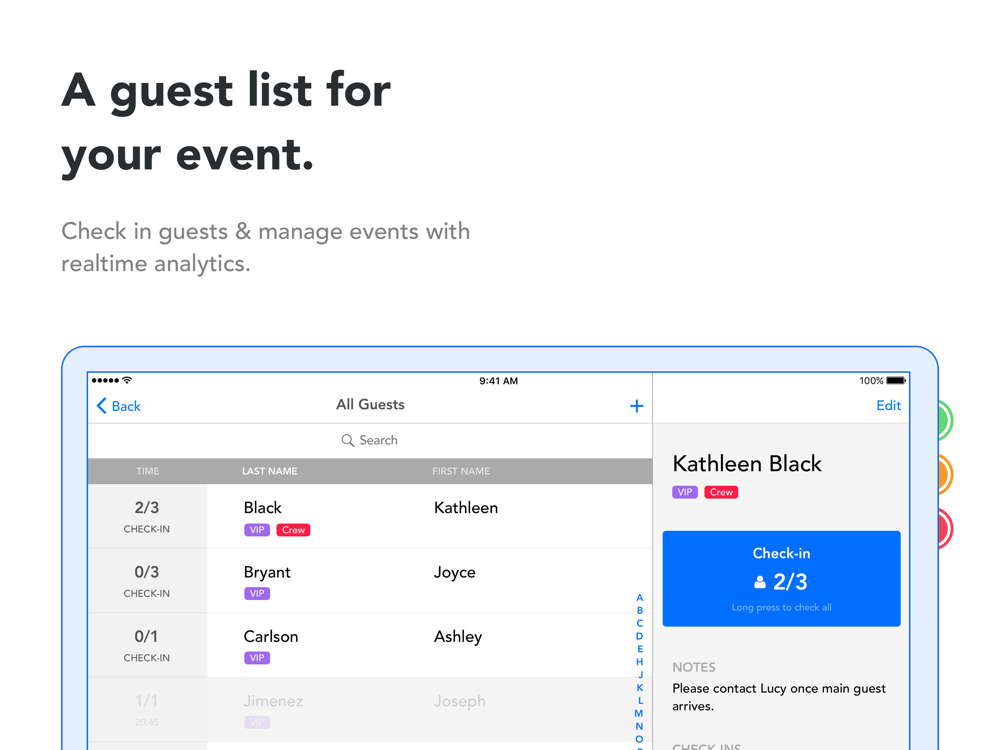The height and width of the screenshot is (750, 1000).
Task: Sort by the FIRST NAME column header
Action: click(x=461, y=471)
